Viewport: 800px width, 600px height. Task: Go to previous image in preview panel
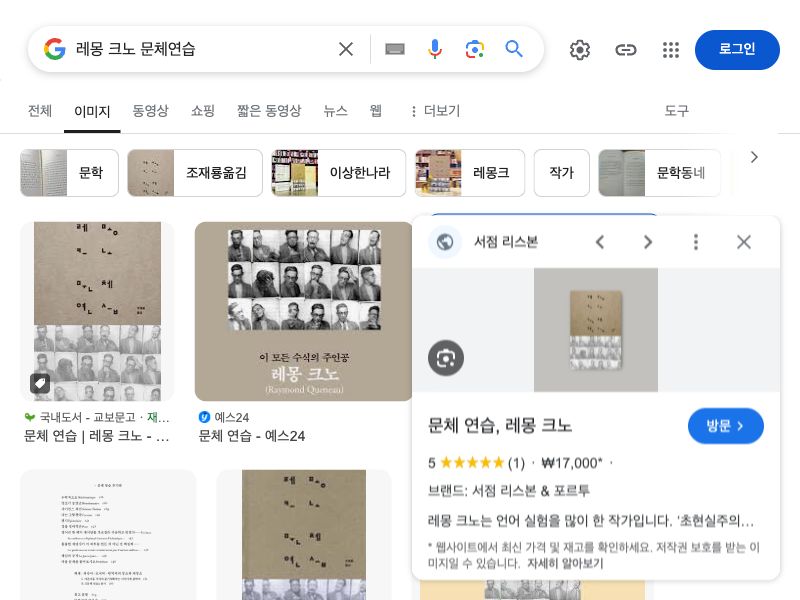[x=600, y=242]
